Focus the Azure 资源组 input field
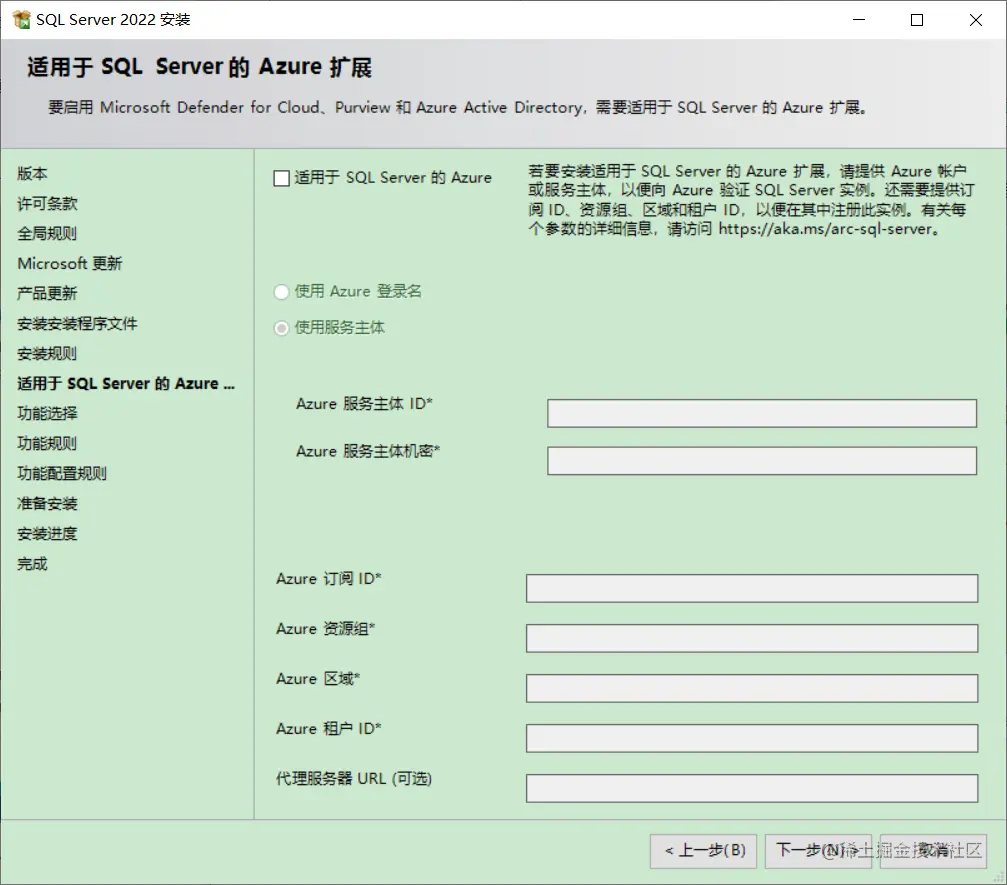 coord(751,638)
